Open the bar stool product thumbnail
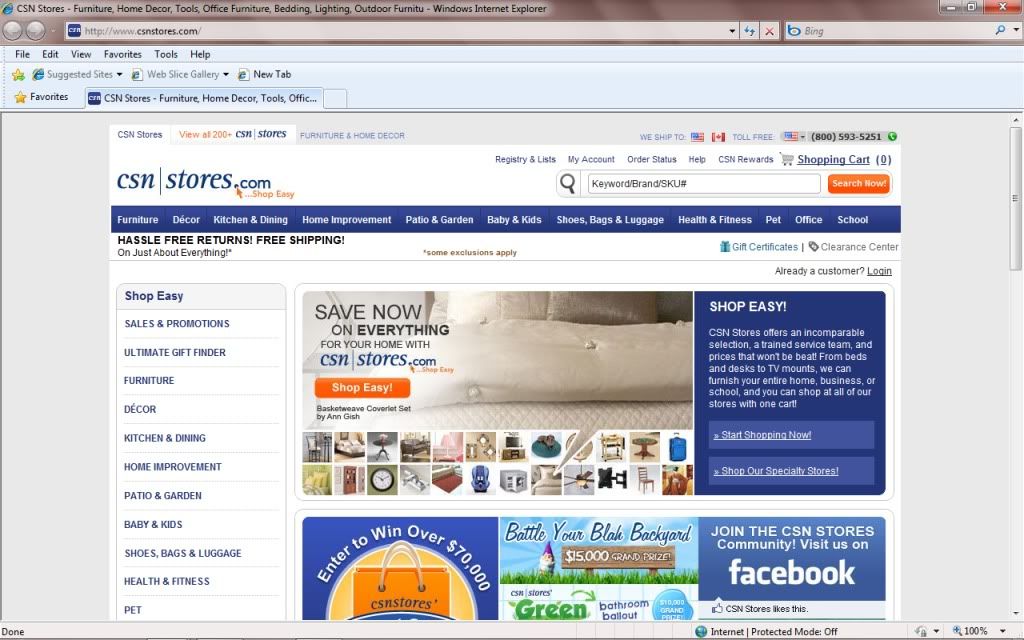1024x640 pixels. (x=317, y=447)
